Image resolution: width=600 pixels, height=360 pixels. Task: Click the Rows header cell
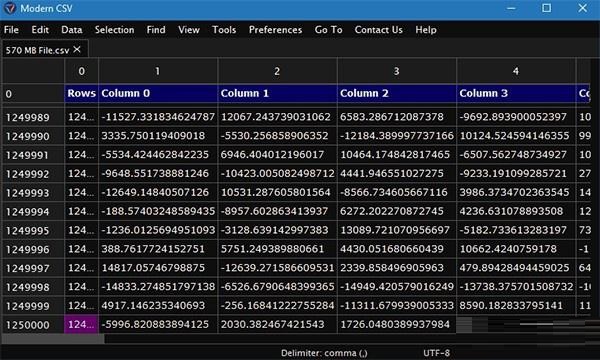coord(82,93)
